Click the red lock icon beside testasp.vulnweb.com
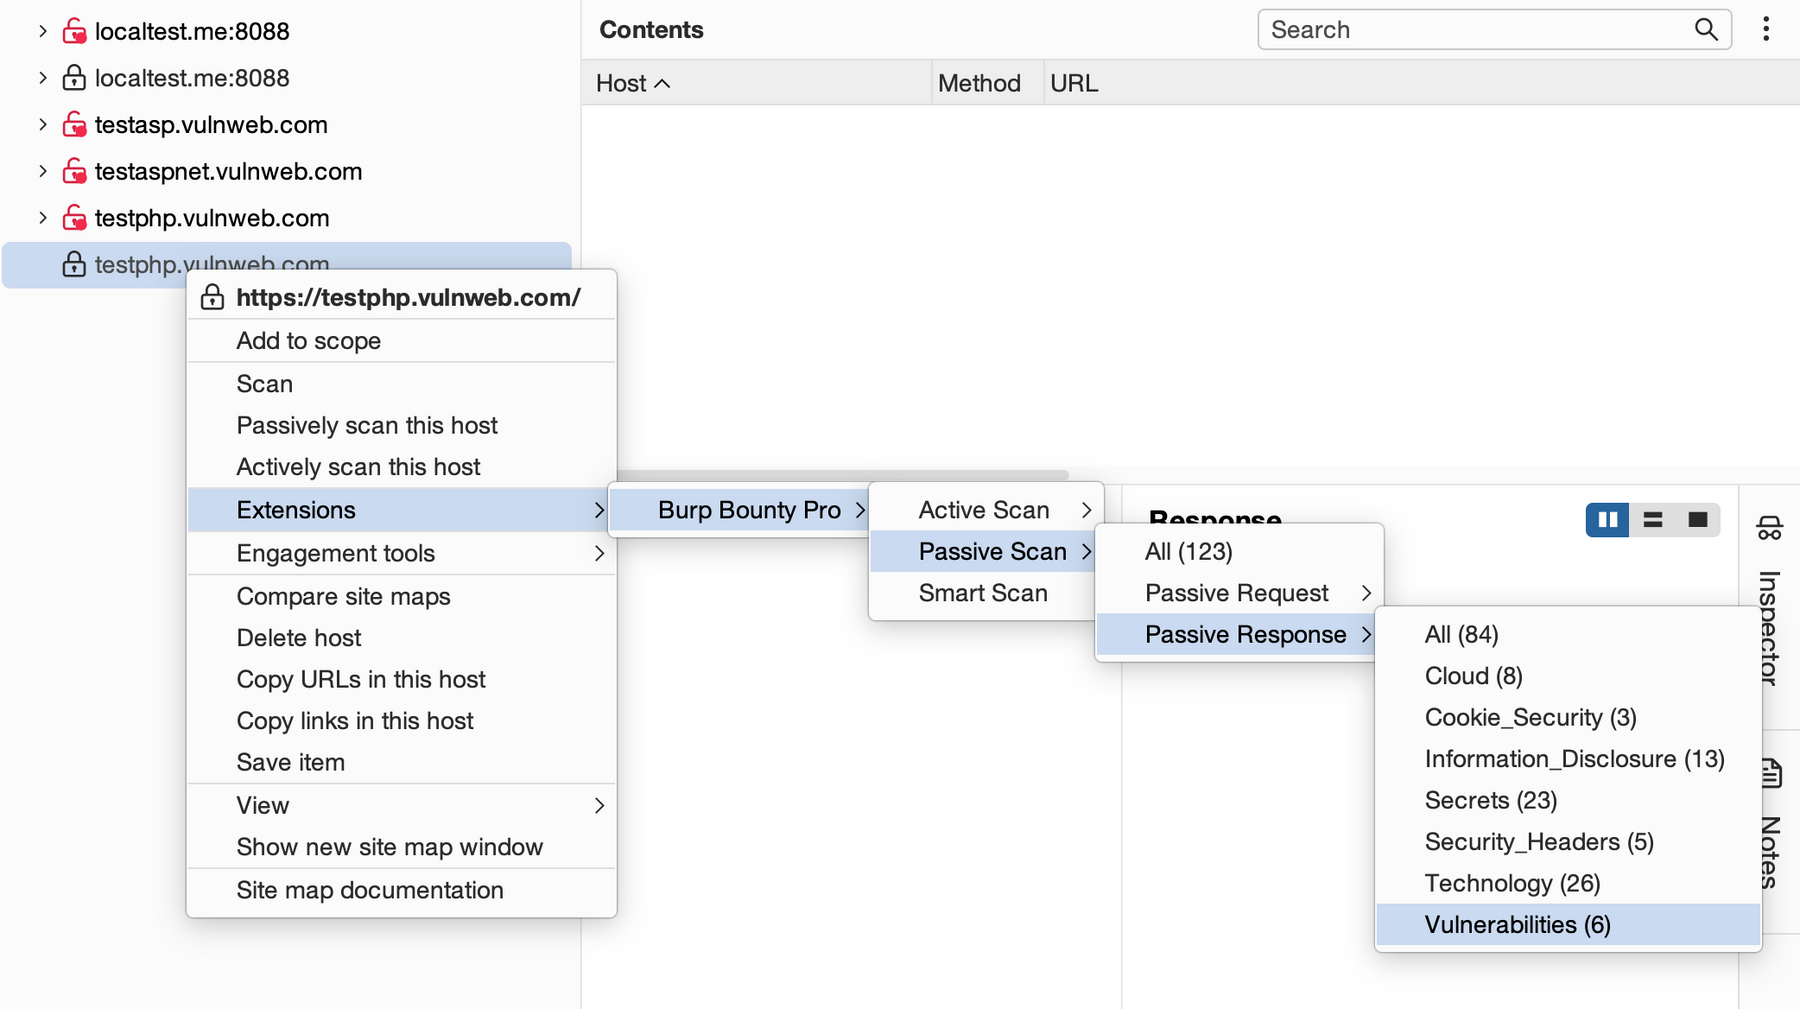This screenshot has height=1009, width=1800. pos(74,125)
